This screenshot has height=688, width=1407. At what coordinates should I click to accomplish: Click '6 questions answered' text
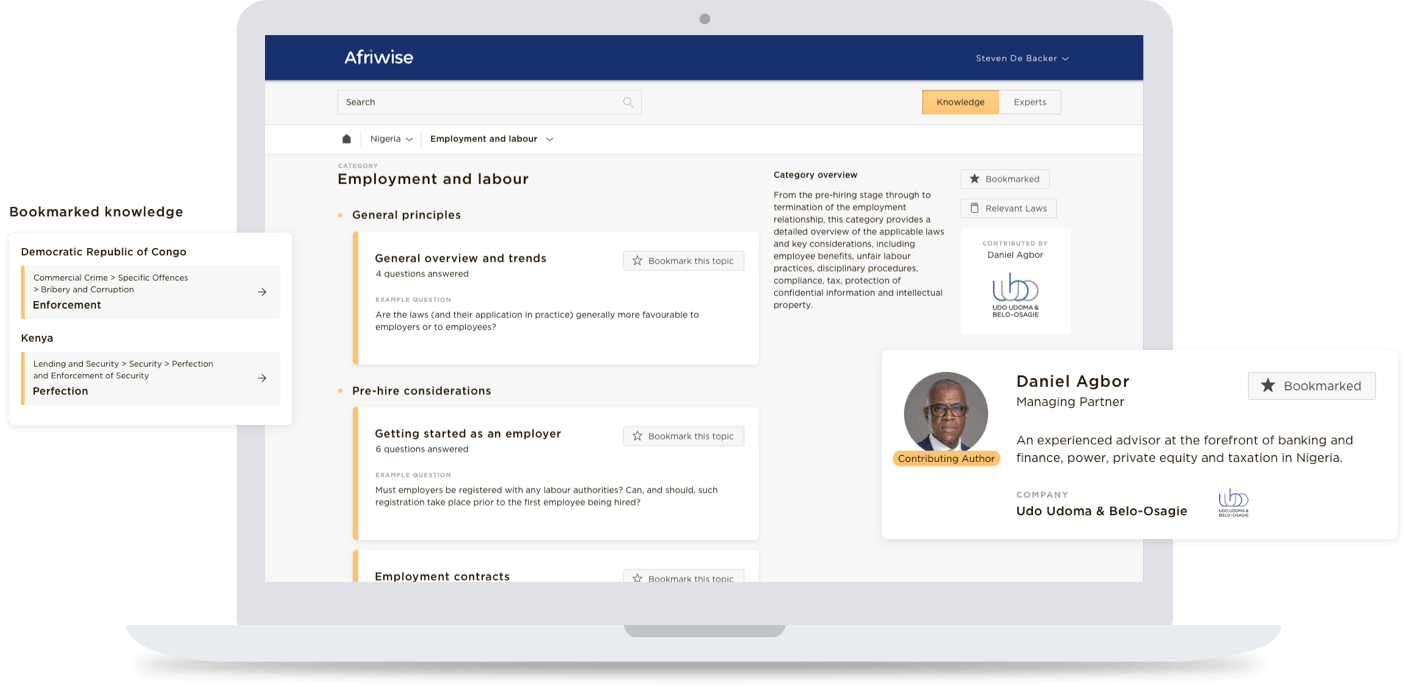[422, 450]
